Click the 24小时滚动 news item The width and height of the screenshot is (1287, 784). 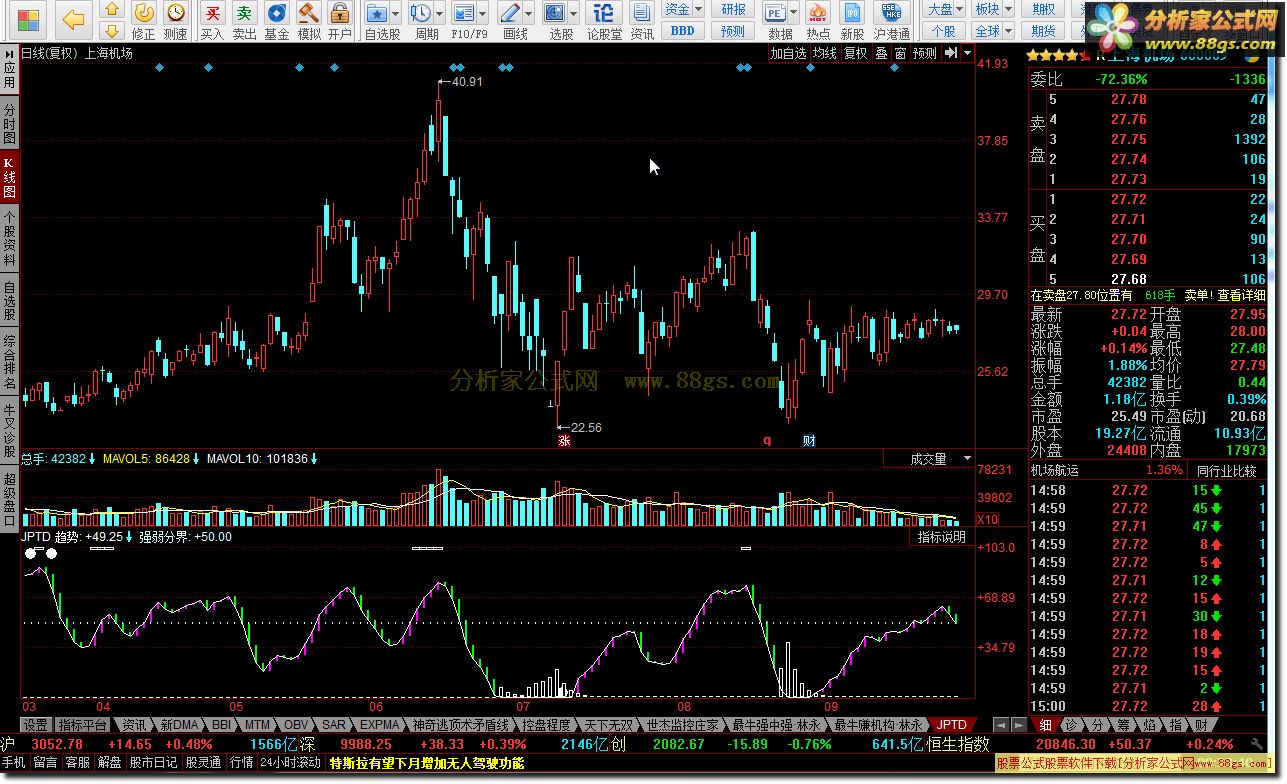(x=290, y=762)
